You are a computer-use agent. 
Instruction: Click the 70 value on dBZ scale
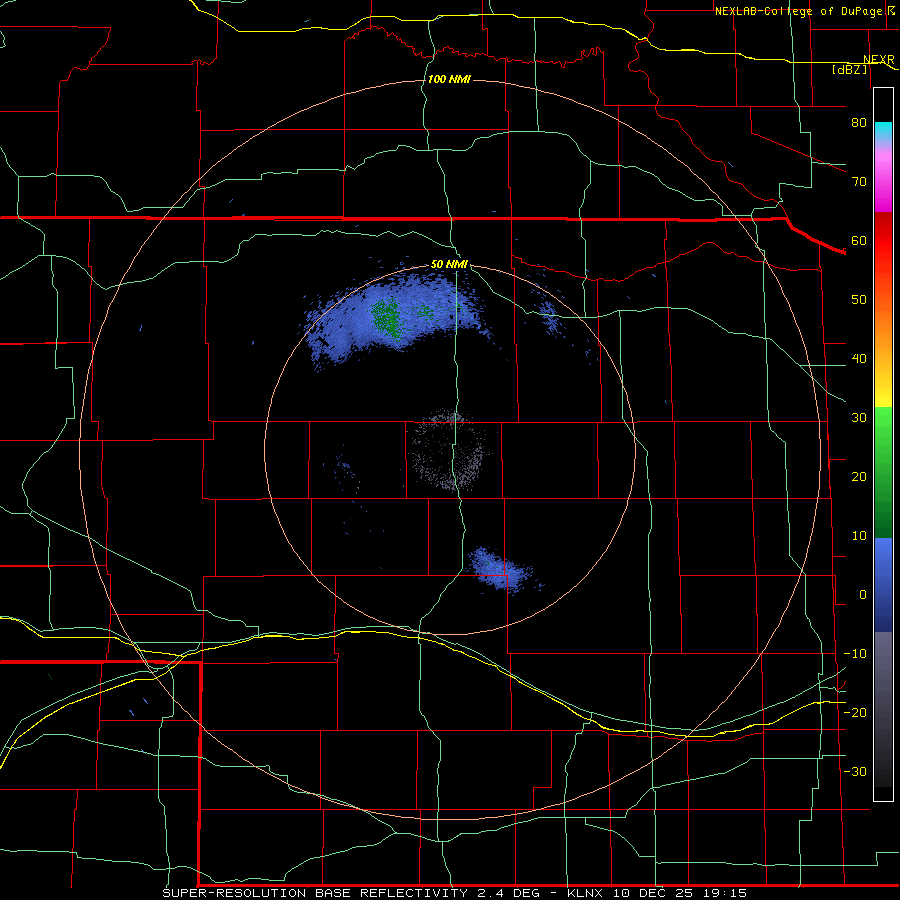coord(859,181)
